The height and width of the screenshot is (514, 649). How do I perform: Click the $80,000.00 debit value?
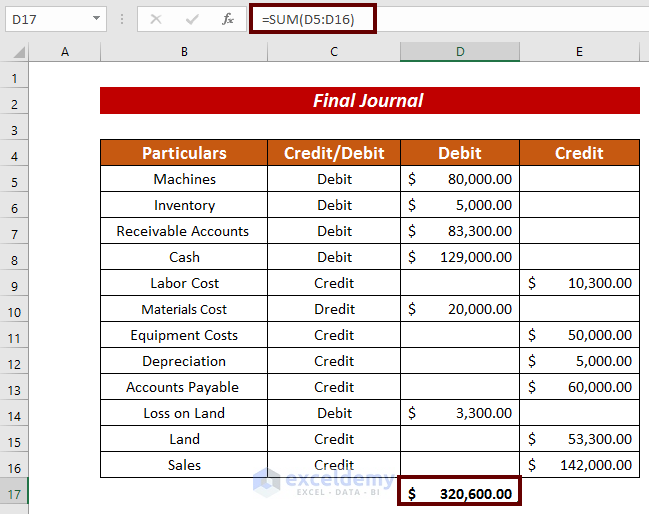coord(460,179)
